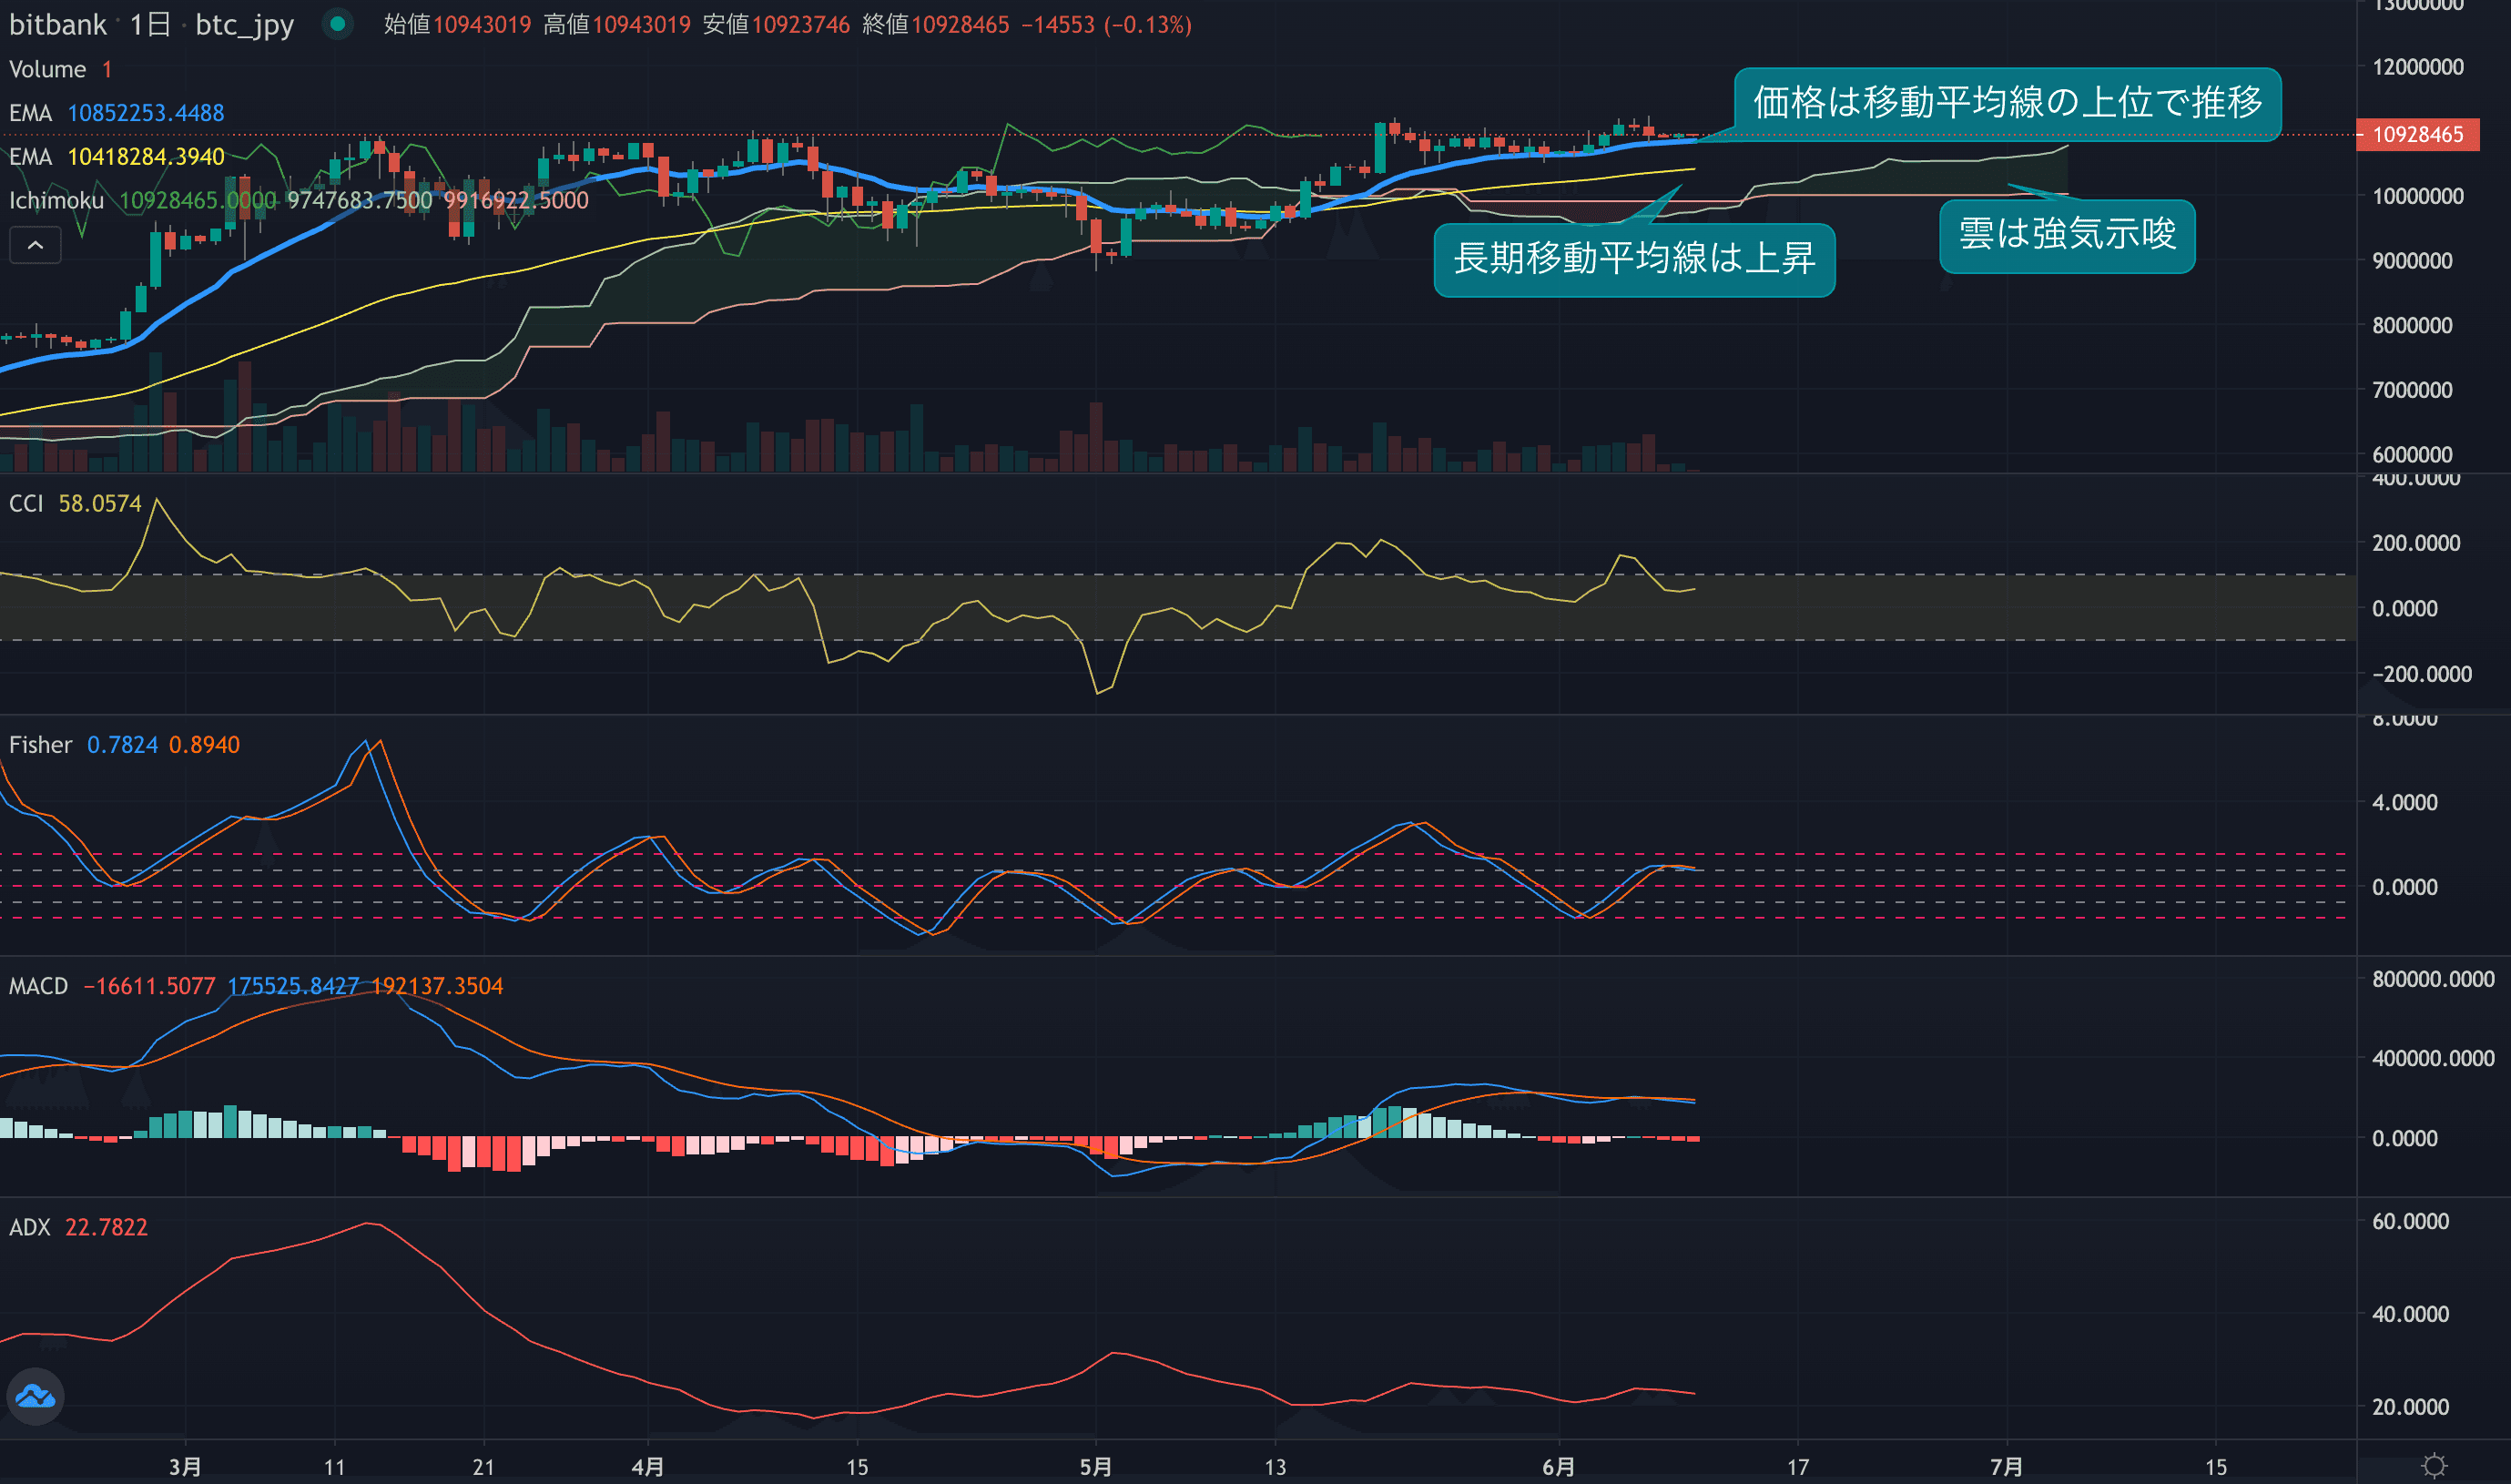Open chart settings gear icon
Screen dimensions: 2511x1484
[x=2434, y=1466]
